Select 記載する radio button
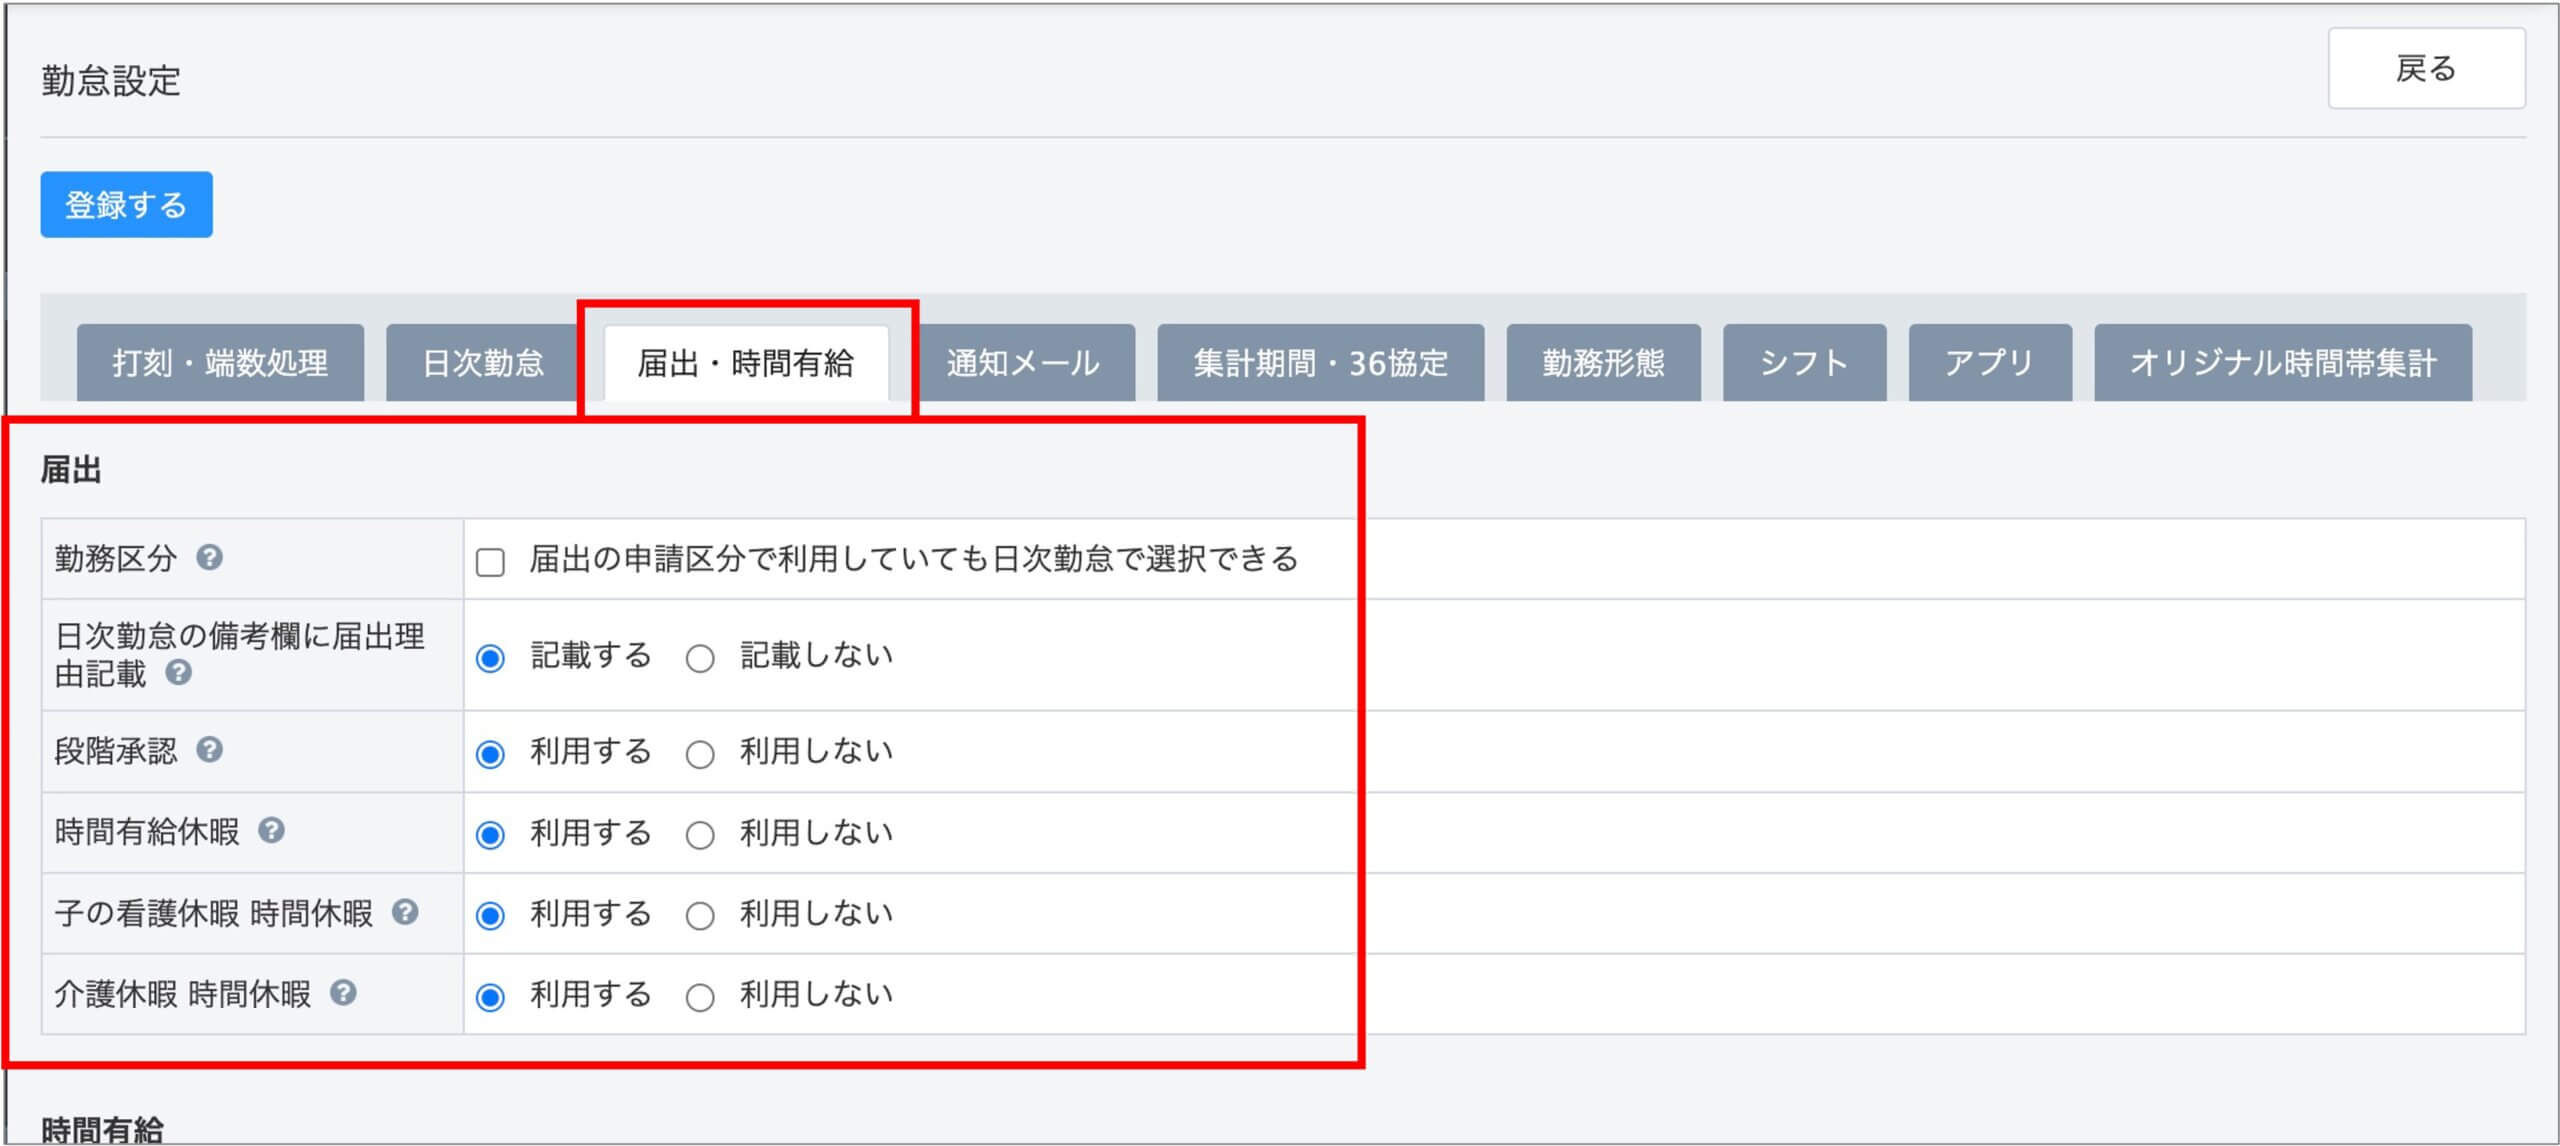Image resolution: width=2560 pixels, height=1146 pixels. click(x=490, y=658)
